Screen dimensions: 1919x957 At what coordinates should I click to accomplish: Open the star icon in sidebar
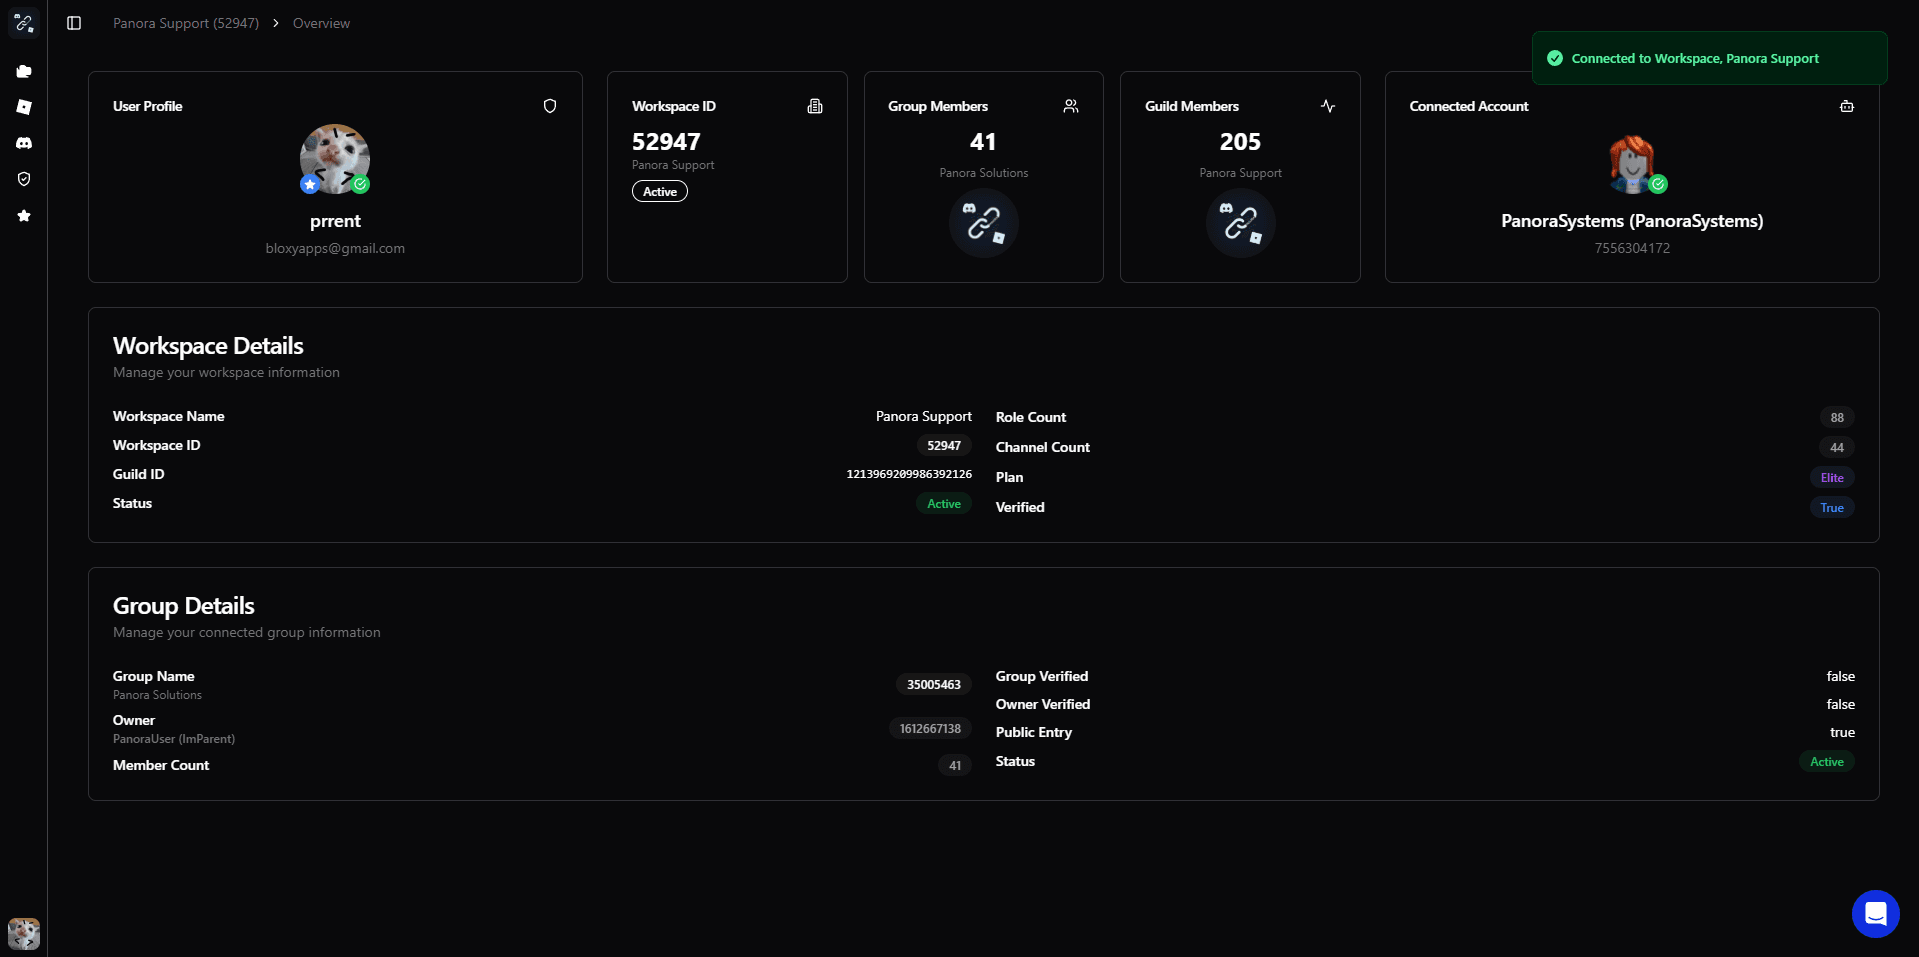pos(24,215)
